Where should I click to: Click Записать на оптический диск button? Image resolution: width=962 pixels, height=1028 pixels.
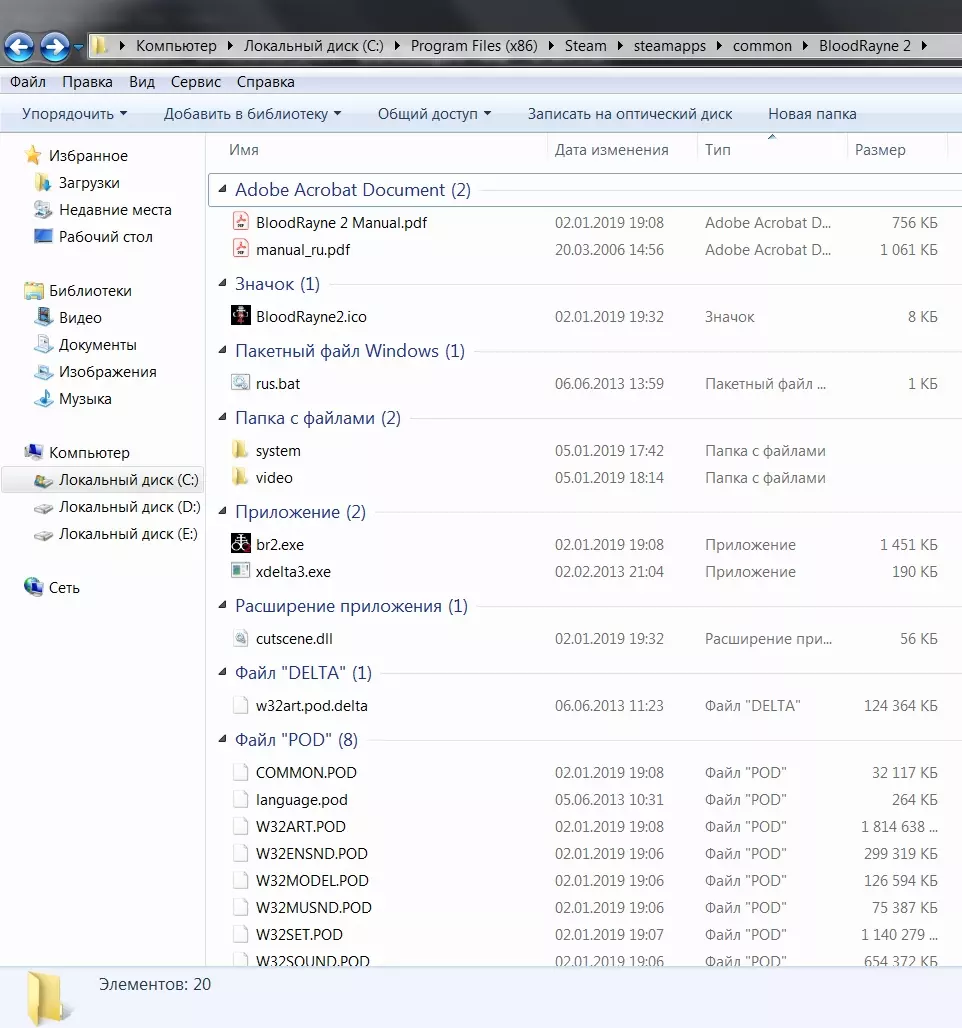[629, 114]
